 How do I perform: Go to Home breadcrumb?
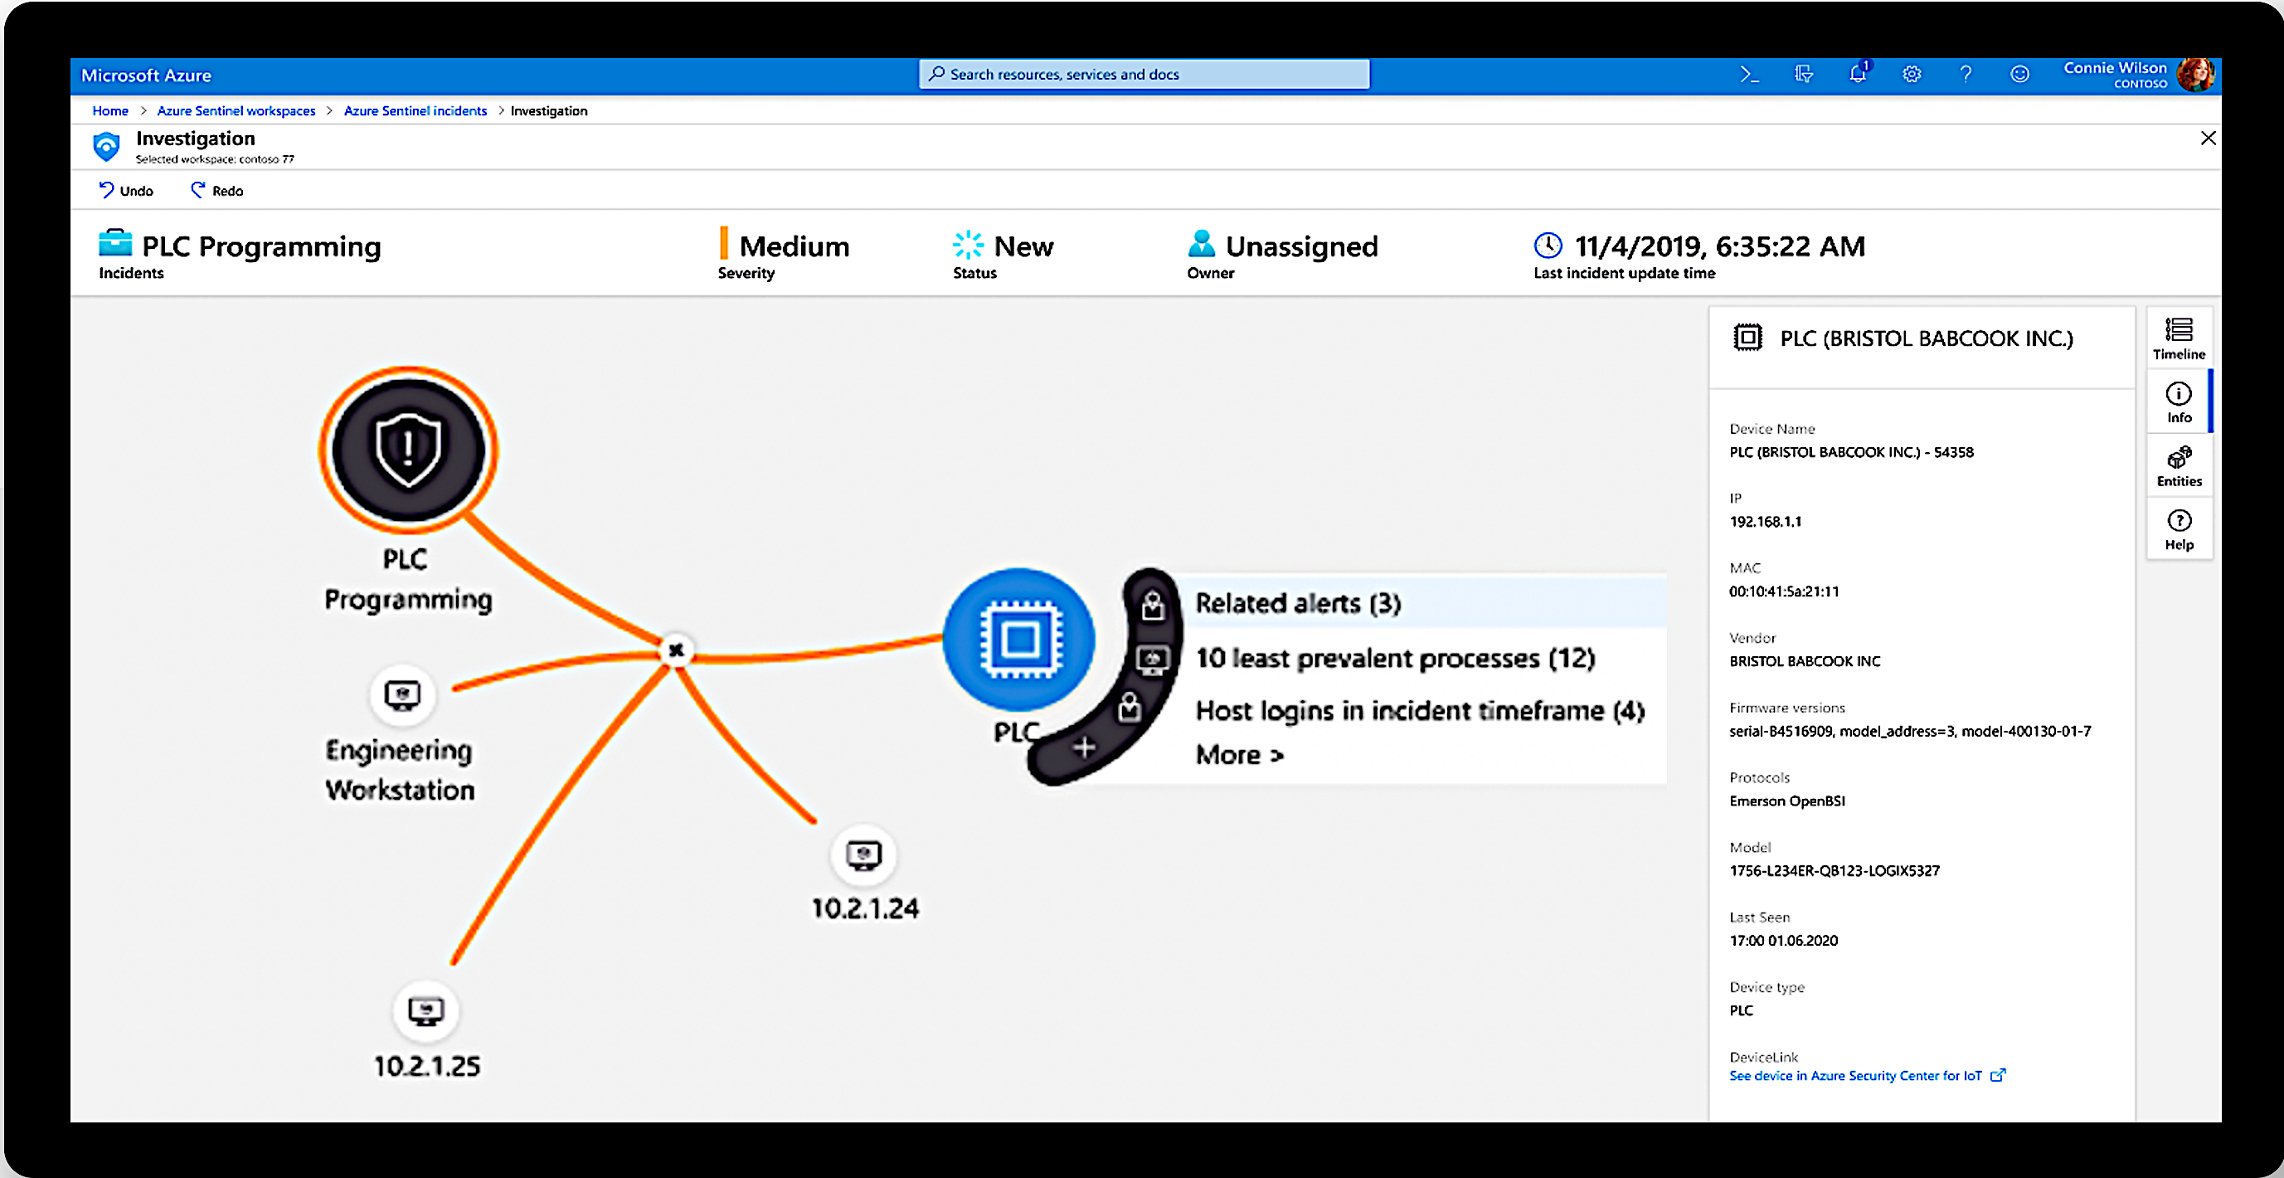tap(110, 111)
